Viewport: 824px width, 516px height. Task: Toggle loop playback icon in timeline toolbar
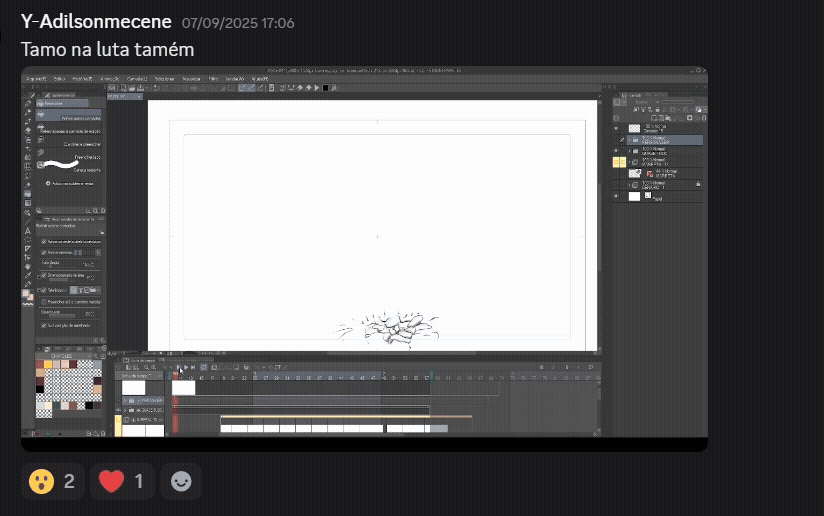[x=204, y=367]
